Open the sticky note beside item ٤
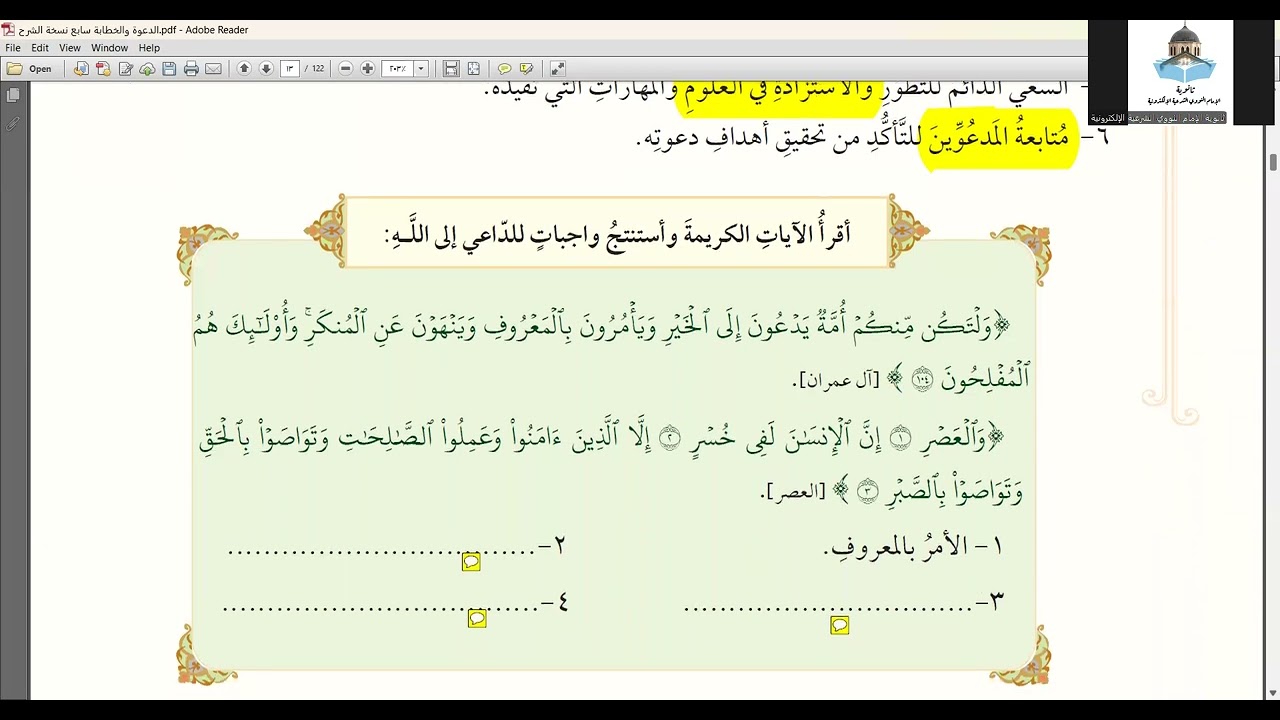The width and height of the screenshot is (1280, 720). point(477,619)
